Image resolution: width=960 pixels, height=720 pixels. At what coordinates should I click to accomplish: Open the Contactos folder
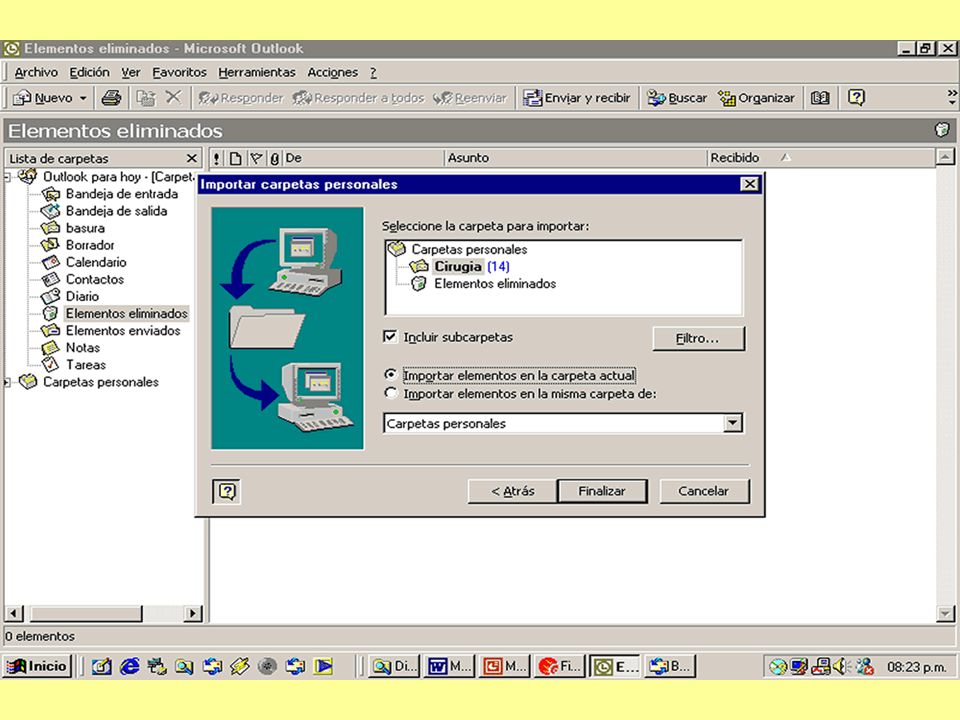pos(94,279)
